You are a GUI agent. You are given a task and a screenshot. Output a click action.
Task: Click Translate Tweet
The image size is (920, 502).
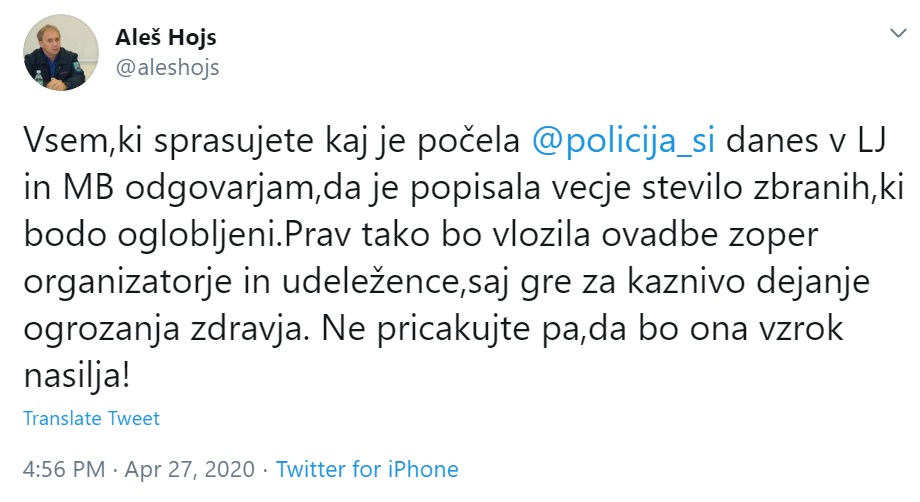[x=91, y=419]
